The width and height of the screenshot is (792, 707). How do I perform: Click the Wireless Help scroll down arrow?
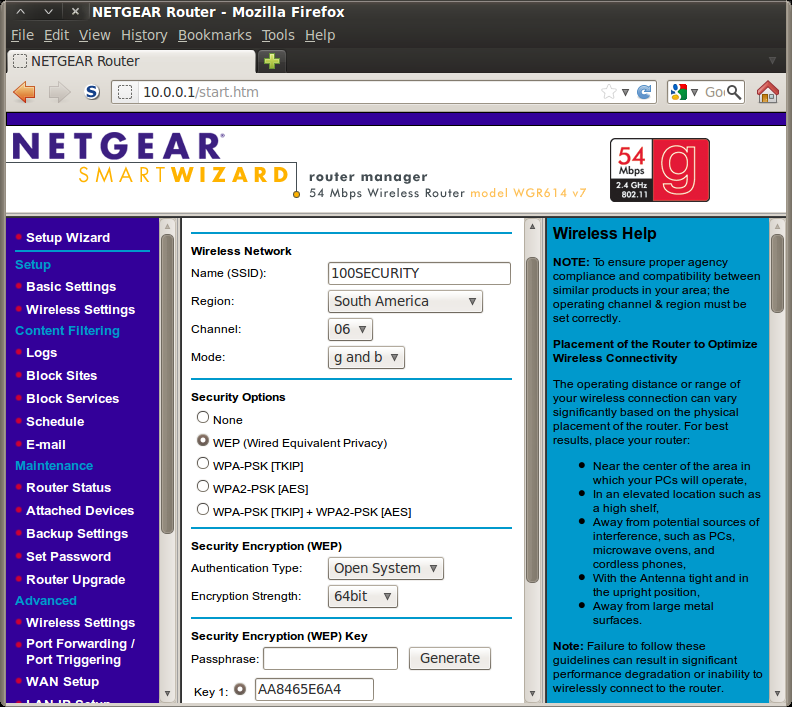pos(777,693)
